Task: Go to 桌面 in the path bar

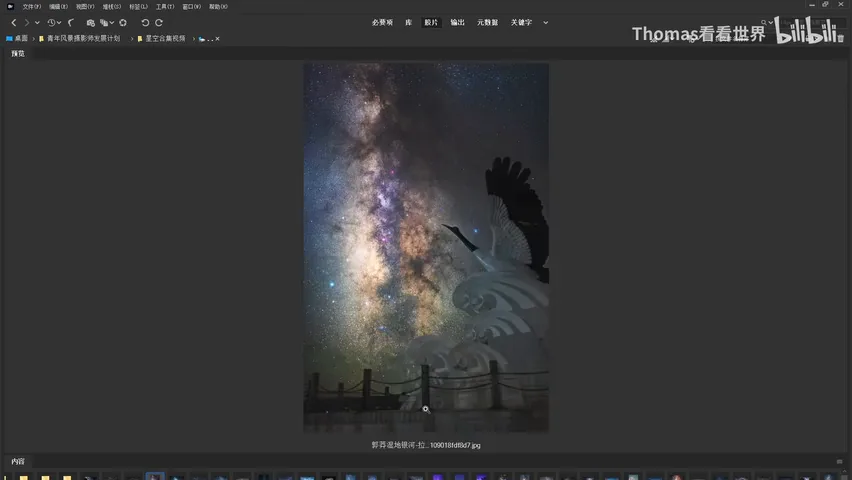Action: click(17, 39)
